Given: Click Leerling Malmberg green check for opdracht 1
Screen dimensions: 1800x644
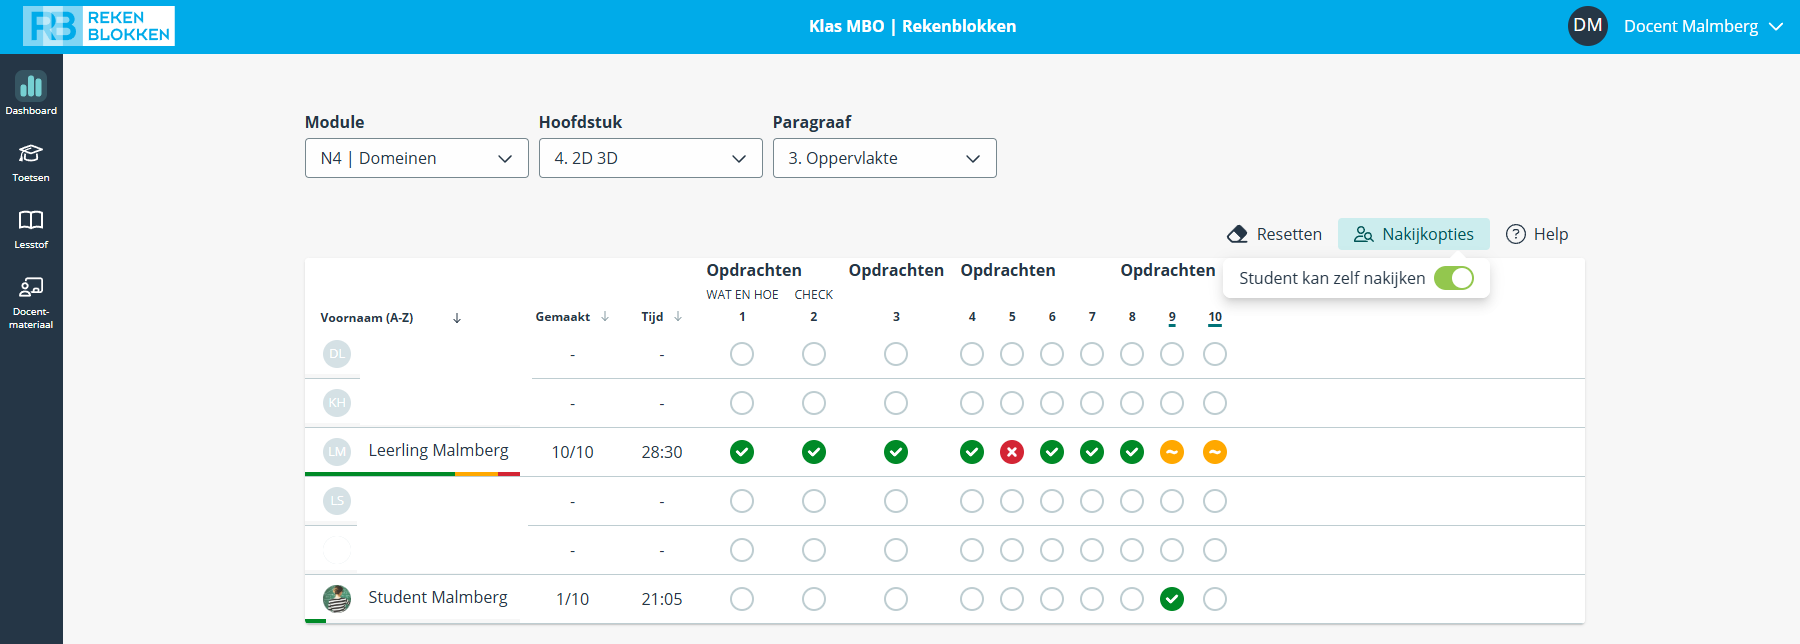Looking at the screenshot, I should point(742,452).
